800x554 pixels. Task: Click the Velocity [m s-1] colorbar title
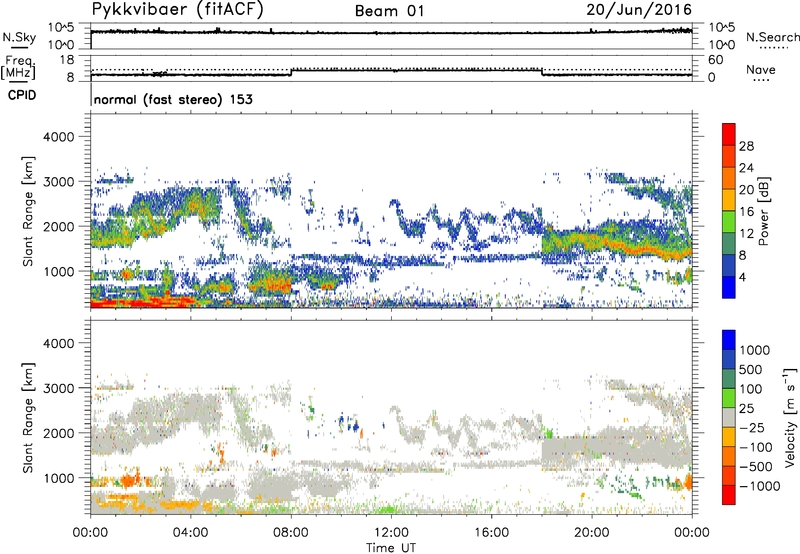point(790,417)
